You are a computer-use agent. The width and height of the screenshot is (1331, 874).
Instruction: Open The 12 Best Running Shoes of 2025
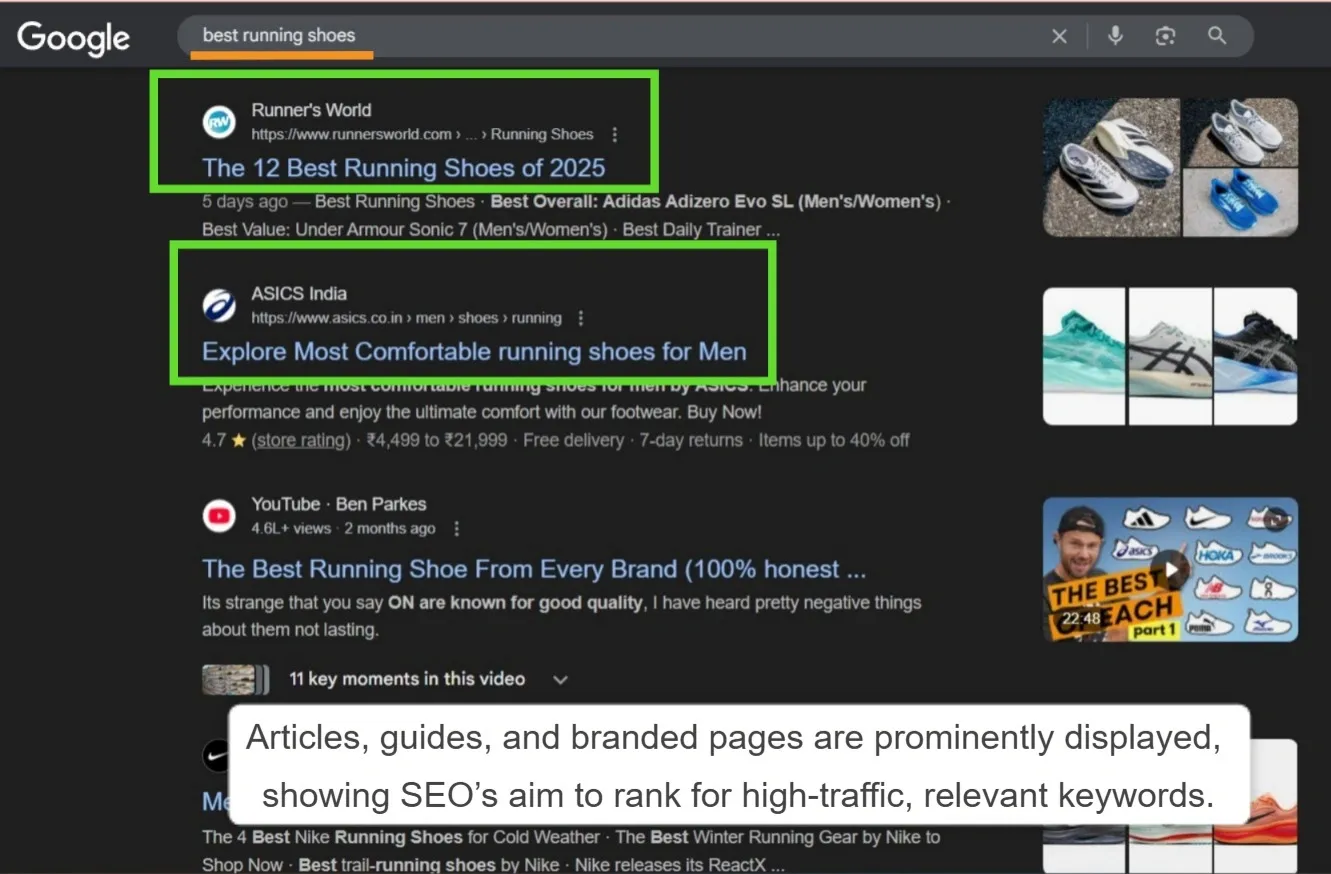(x=403, y=168)
